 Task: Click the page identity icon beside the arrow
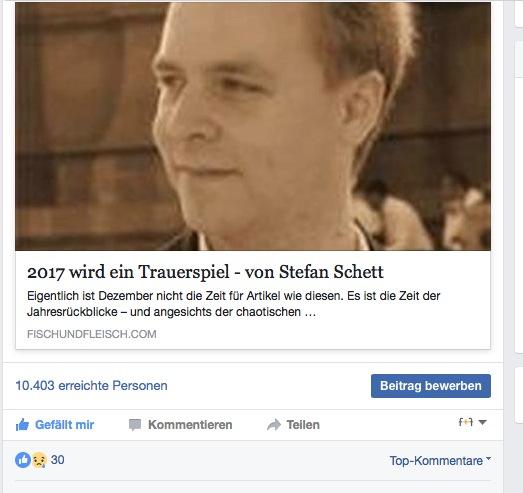pos(466,422)
